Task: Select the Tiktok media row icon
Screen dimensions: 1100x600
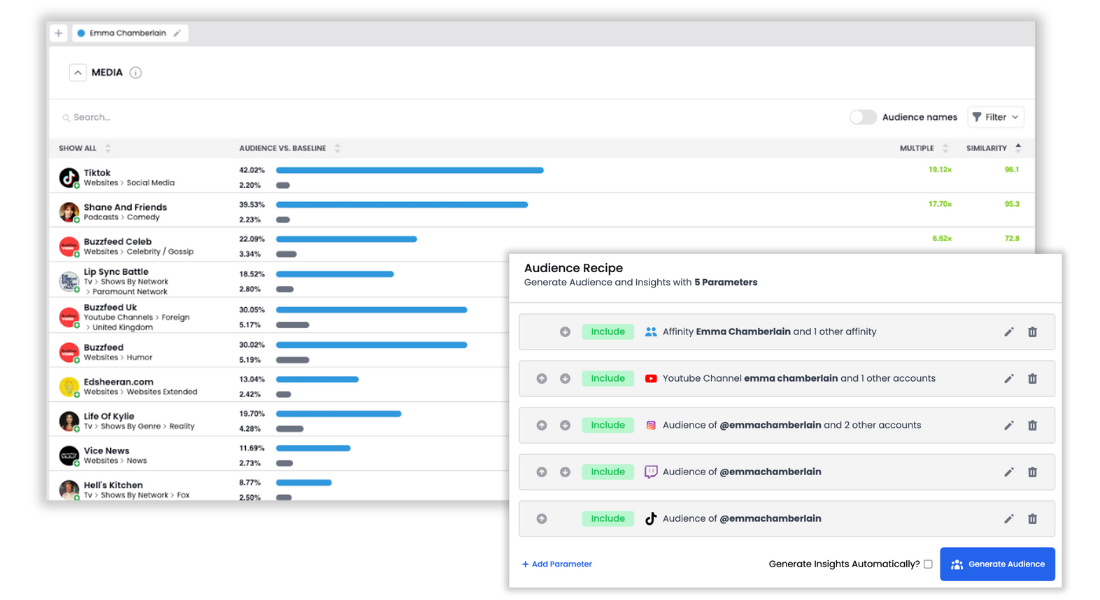Action: click(69, 178)
